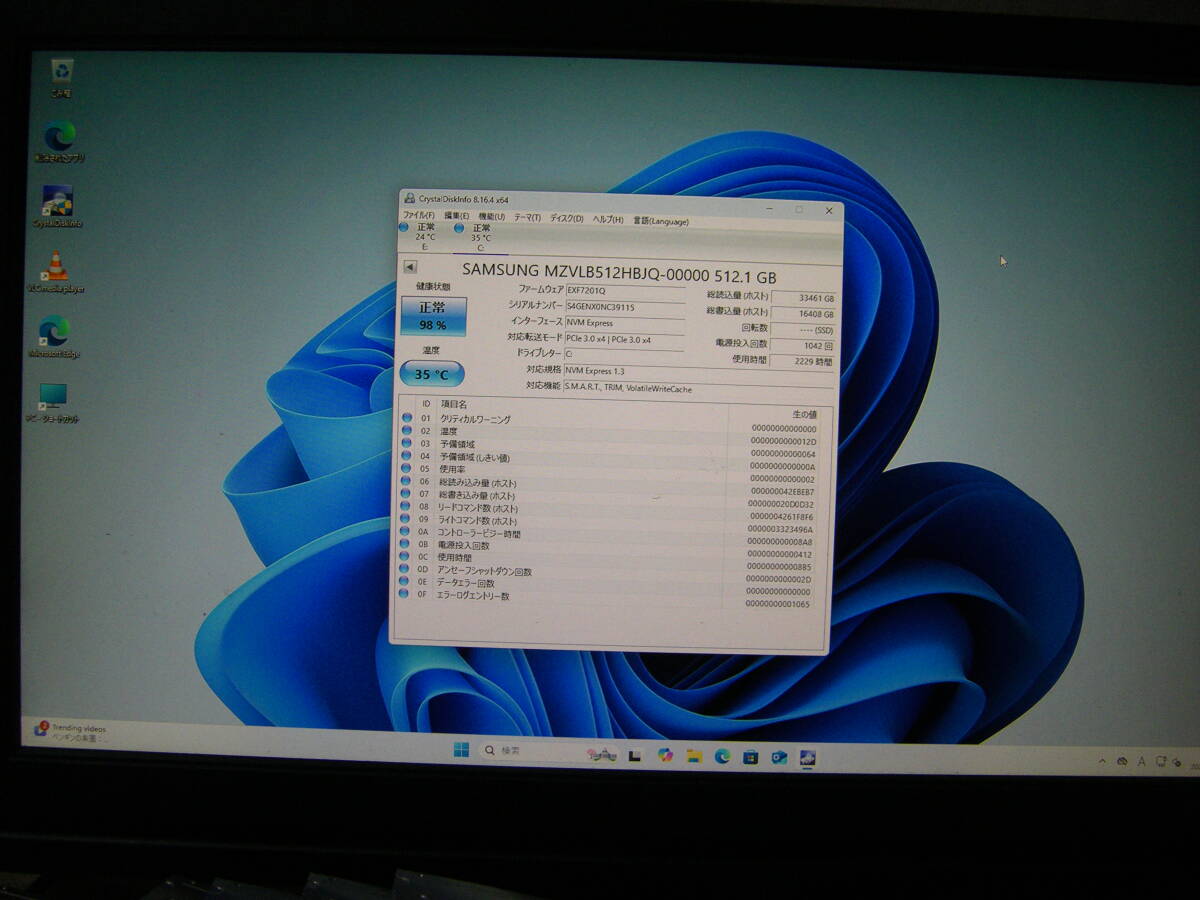Click status icon for リードコマンド数 (ホスト) row
Image resolution: width=1200 pixels, height=900 pixels.
click(x=407, y=506)
